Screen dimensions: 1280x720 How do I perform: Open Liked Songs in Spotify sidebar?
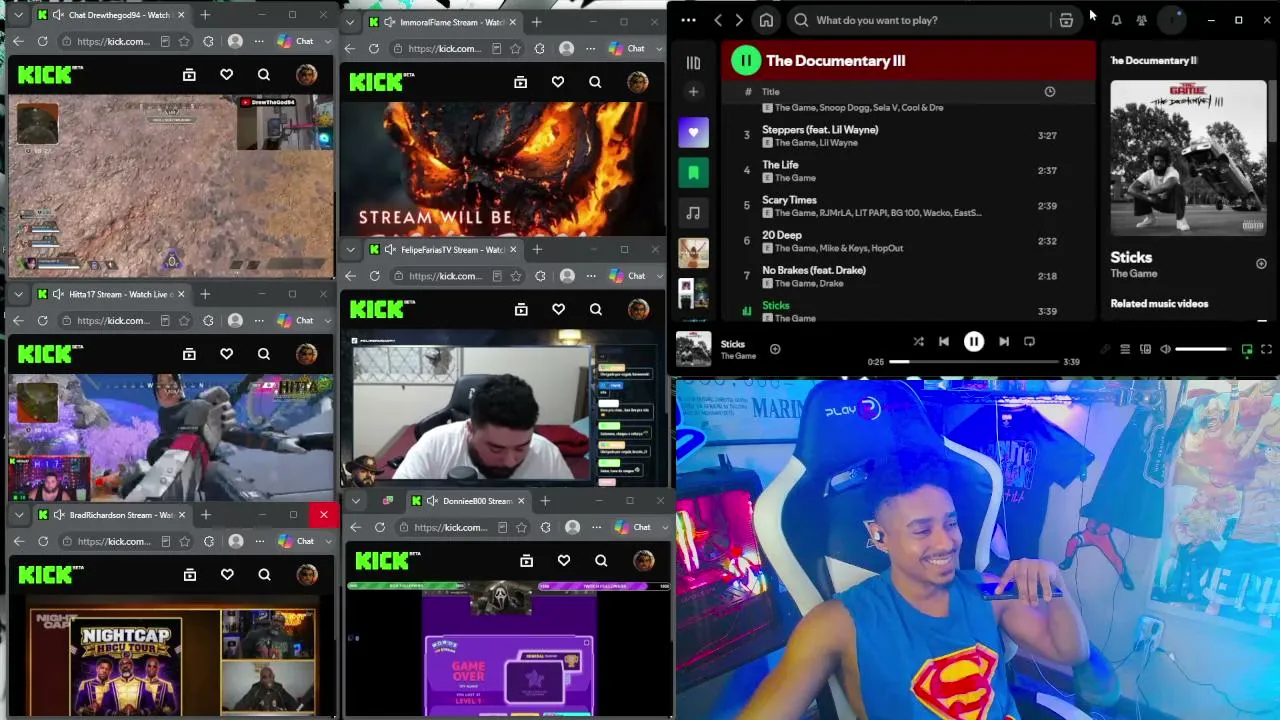pyautogui.click(x=693, y=132)
